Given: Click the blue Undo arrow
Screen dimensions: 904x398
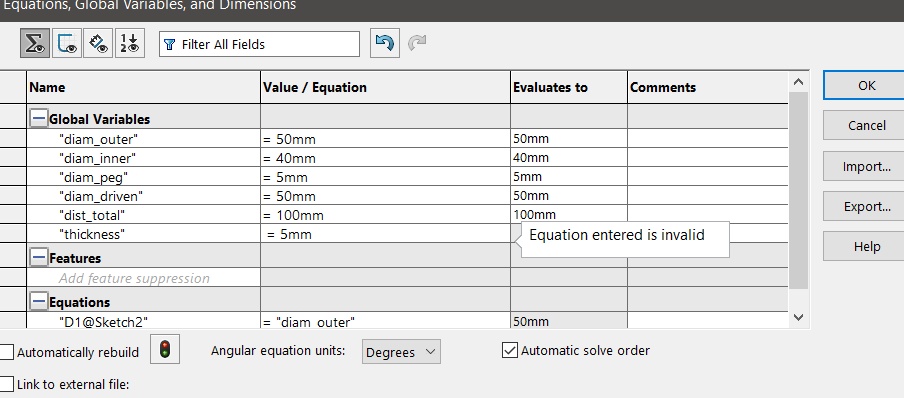Looking at the screenshot, I should pos(385,43).
